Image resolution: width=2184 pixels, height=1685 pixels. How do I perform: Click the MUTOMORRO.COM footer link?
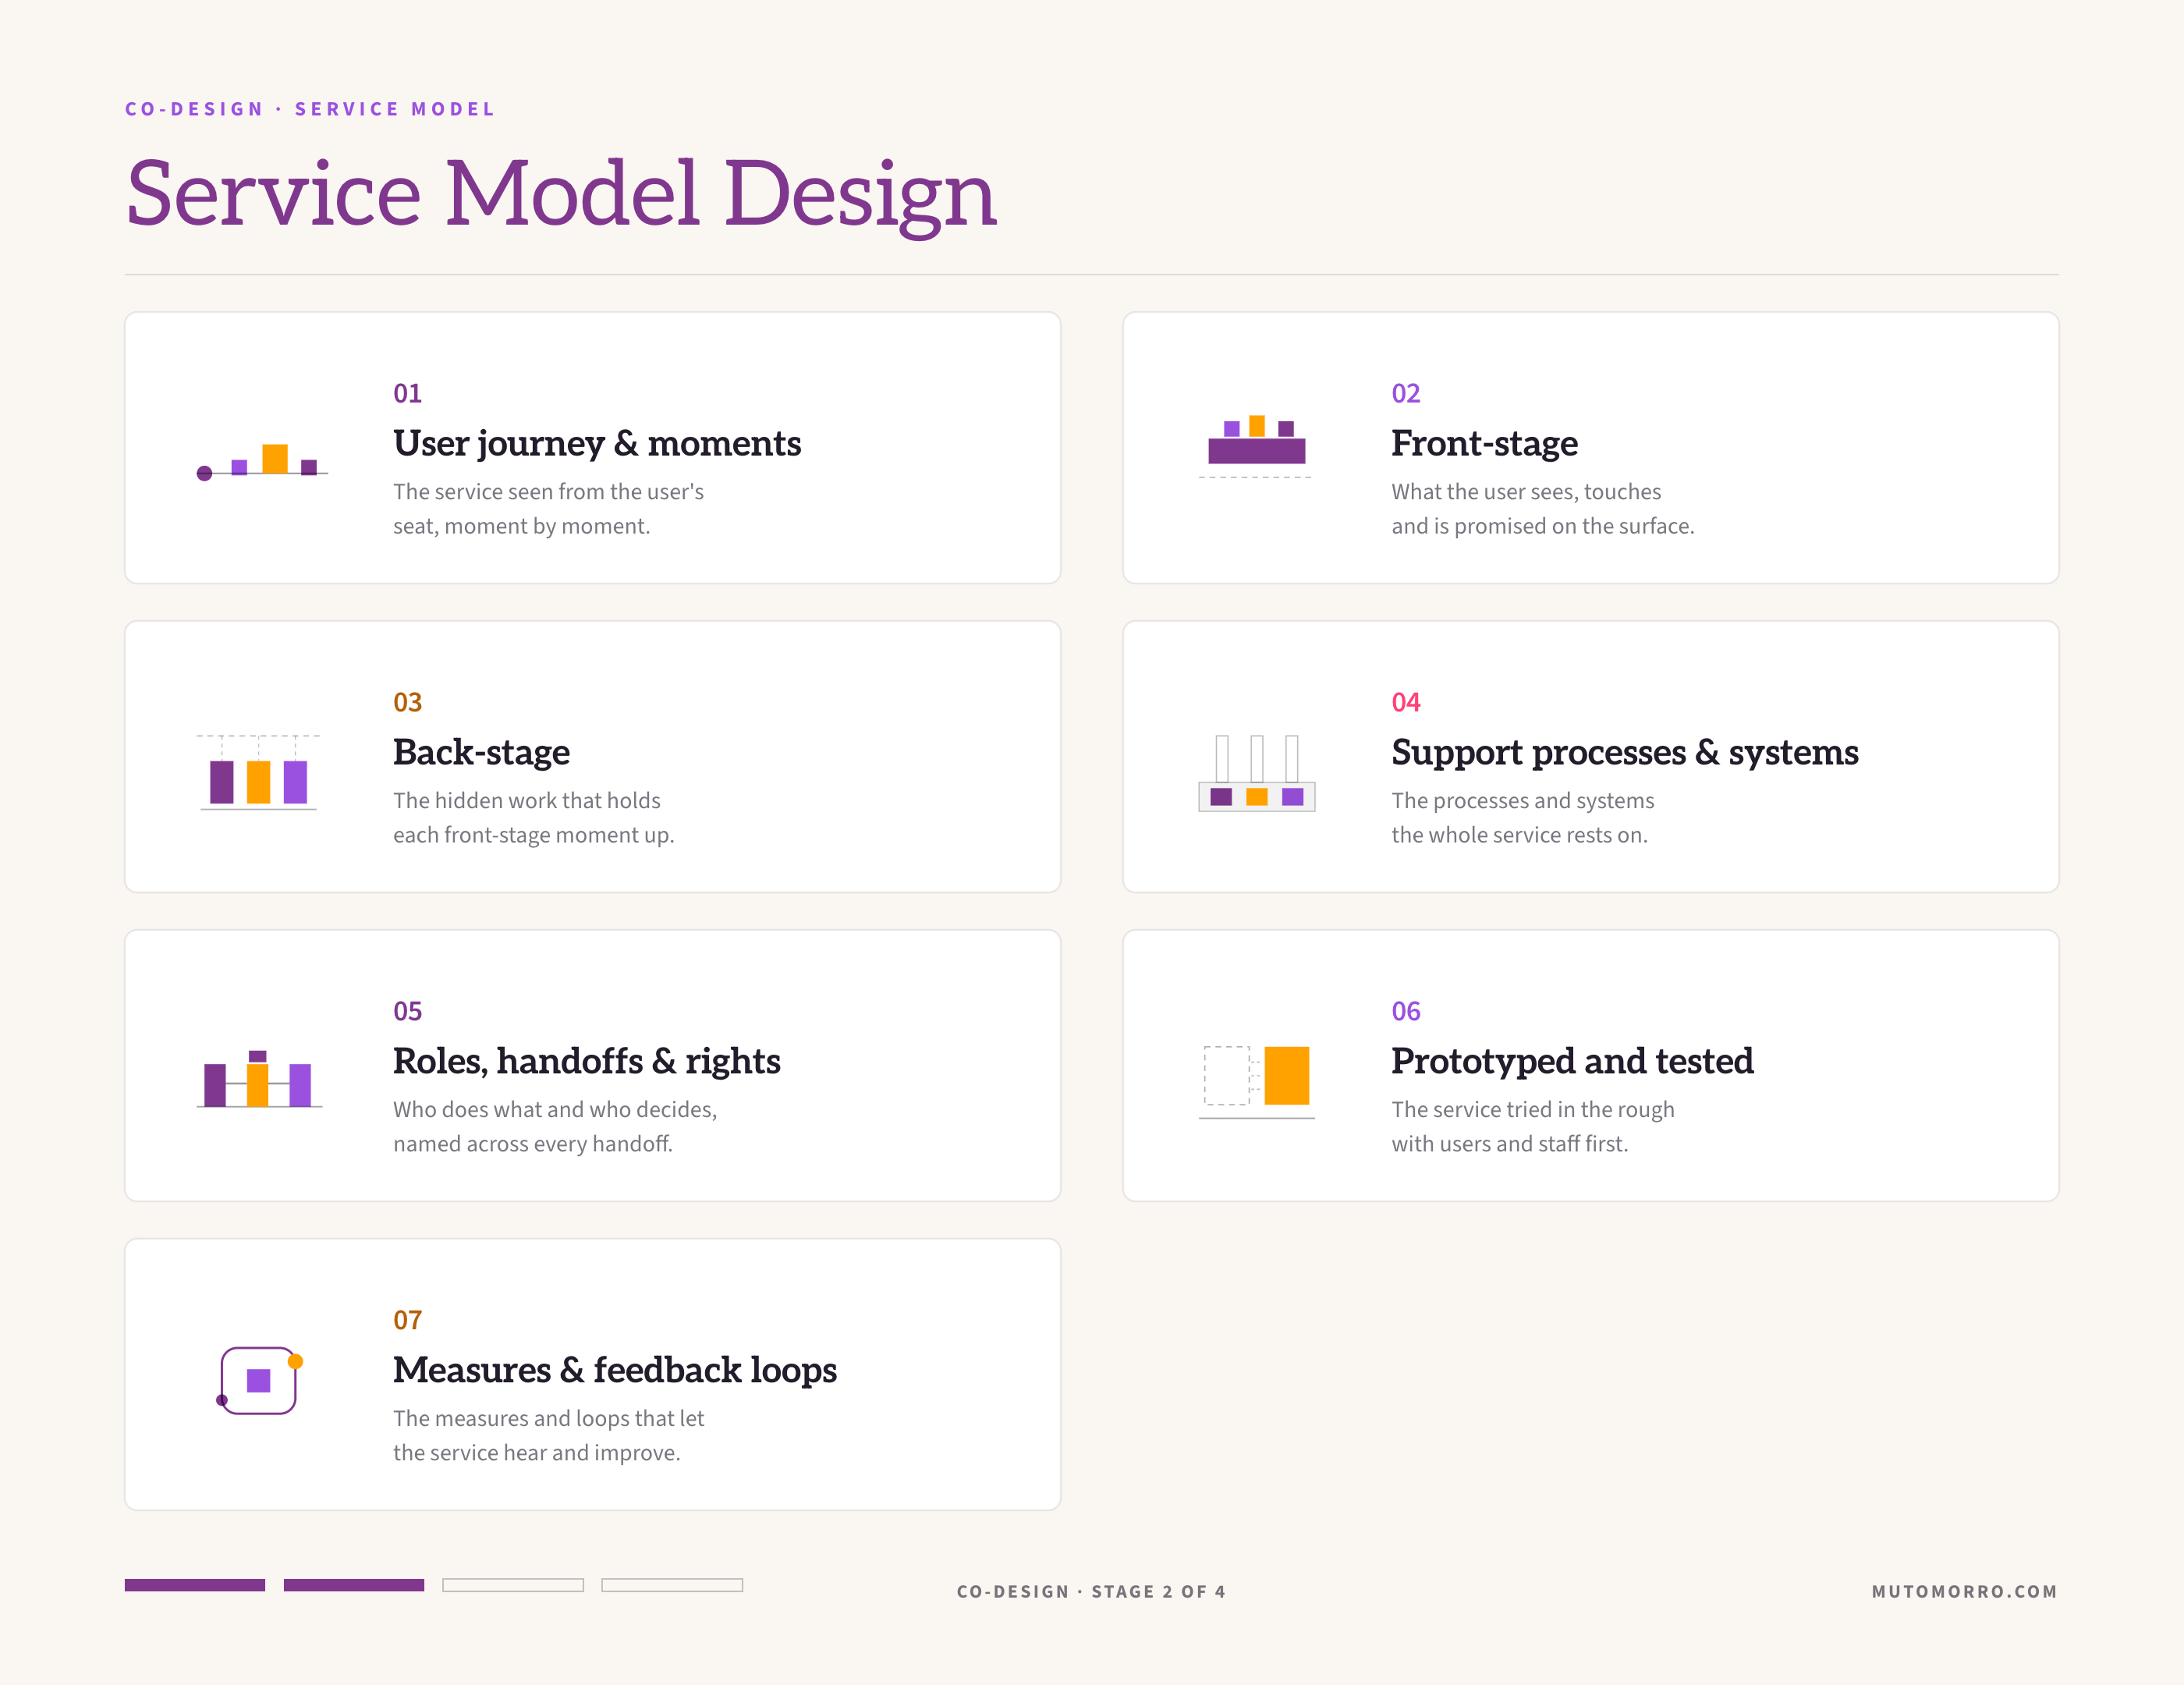point(1964,1591)
